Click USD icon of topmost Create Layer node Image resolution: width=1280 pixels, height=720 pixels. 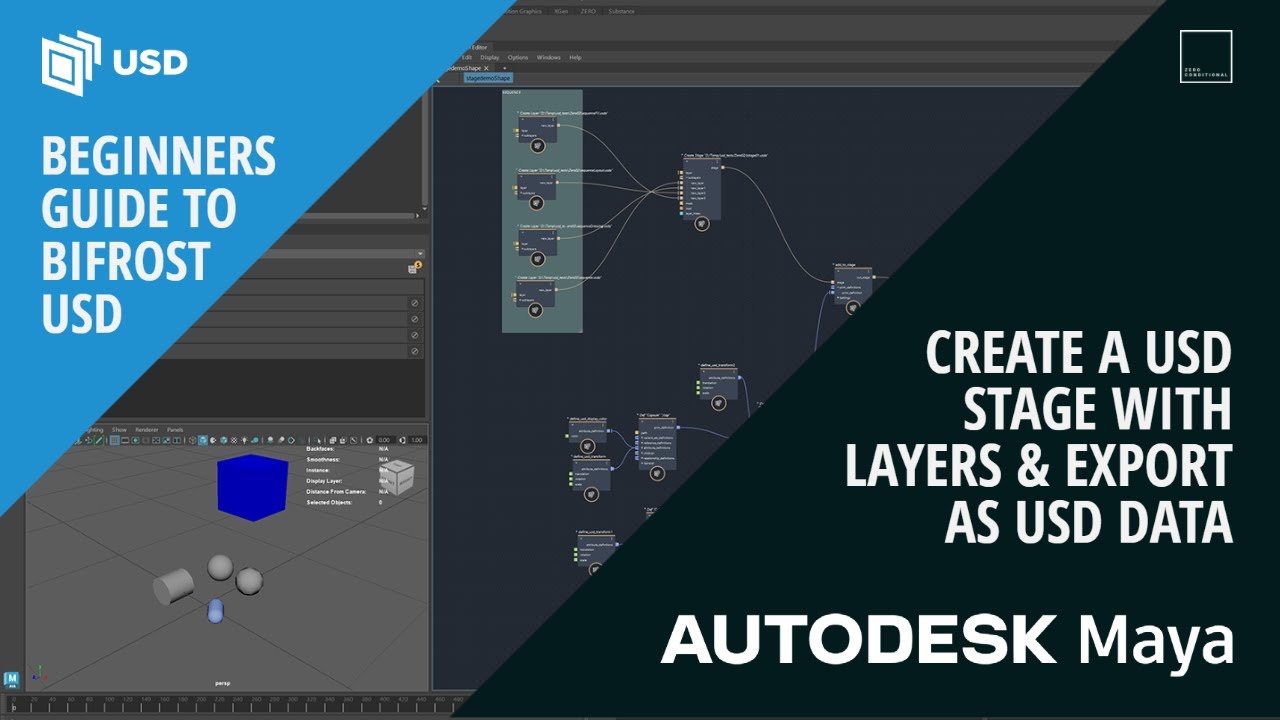tap(537, 145)
